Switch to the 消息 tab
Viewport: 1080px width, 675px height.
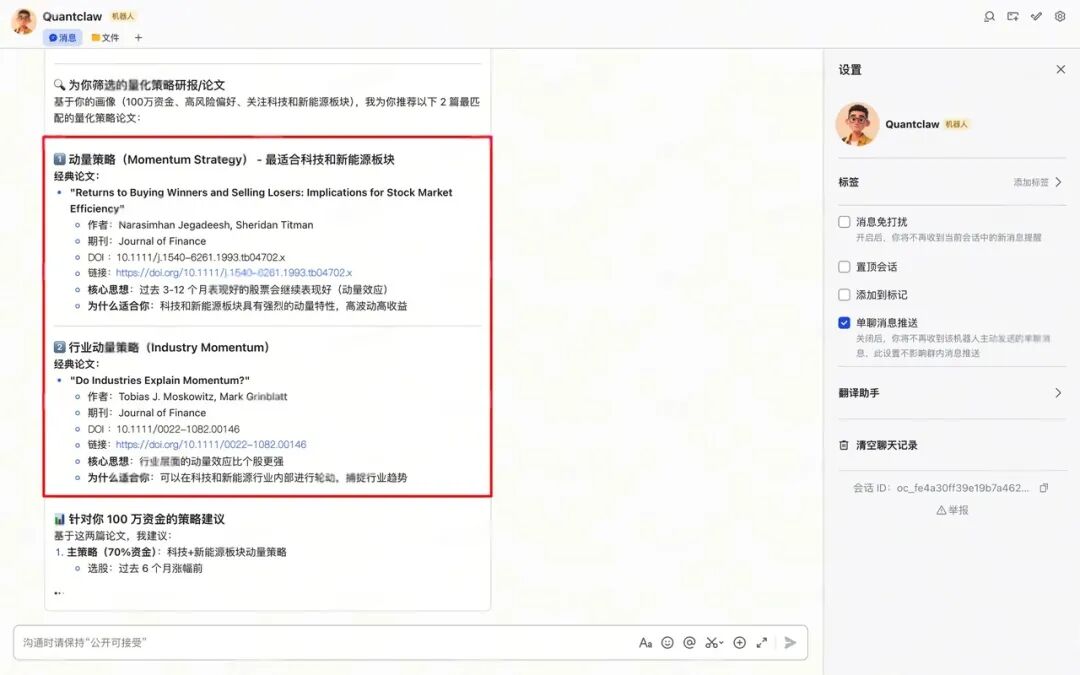pyautogui.click(x=63, y=38)
